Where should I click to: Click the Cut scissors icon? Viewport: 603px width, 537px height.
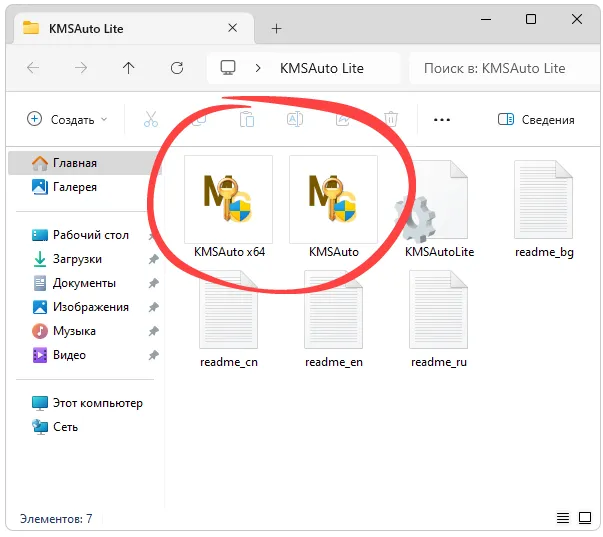[151, 120]
